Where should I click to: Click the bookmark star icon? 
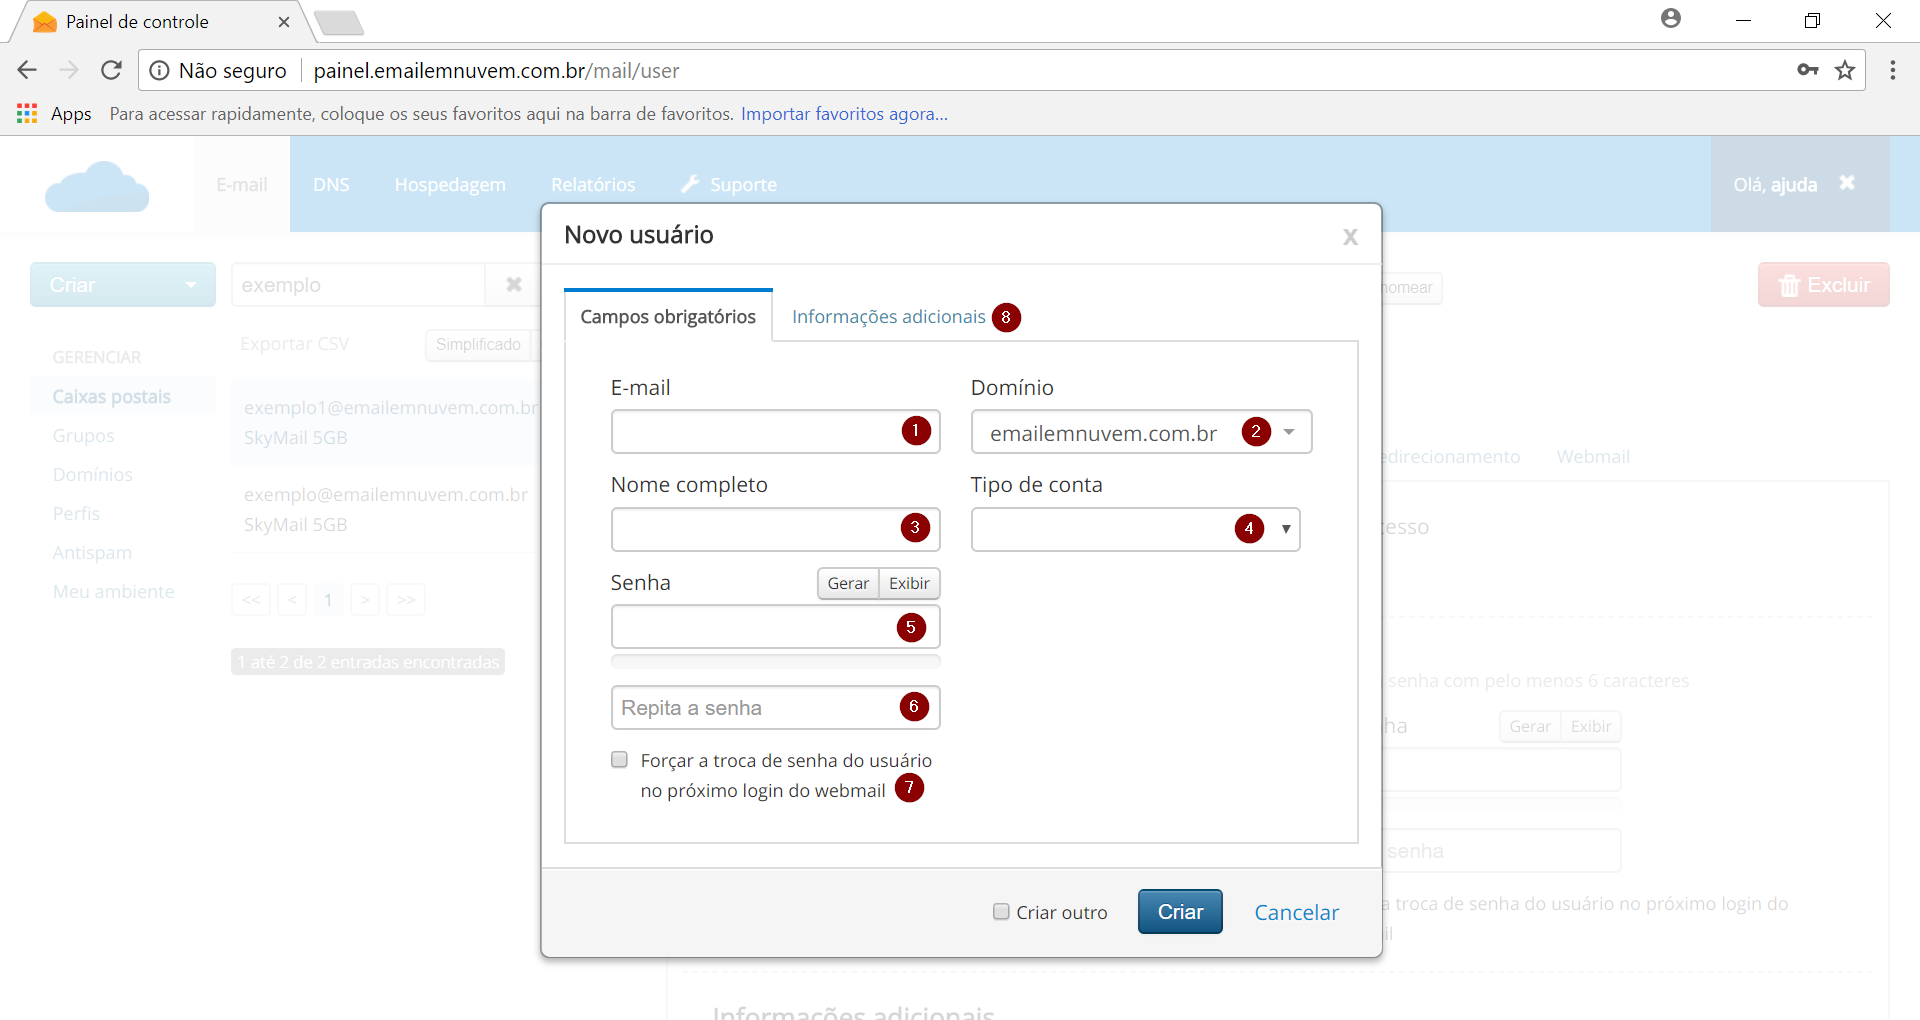point(1845,70)
